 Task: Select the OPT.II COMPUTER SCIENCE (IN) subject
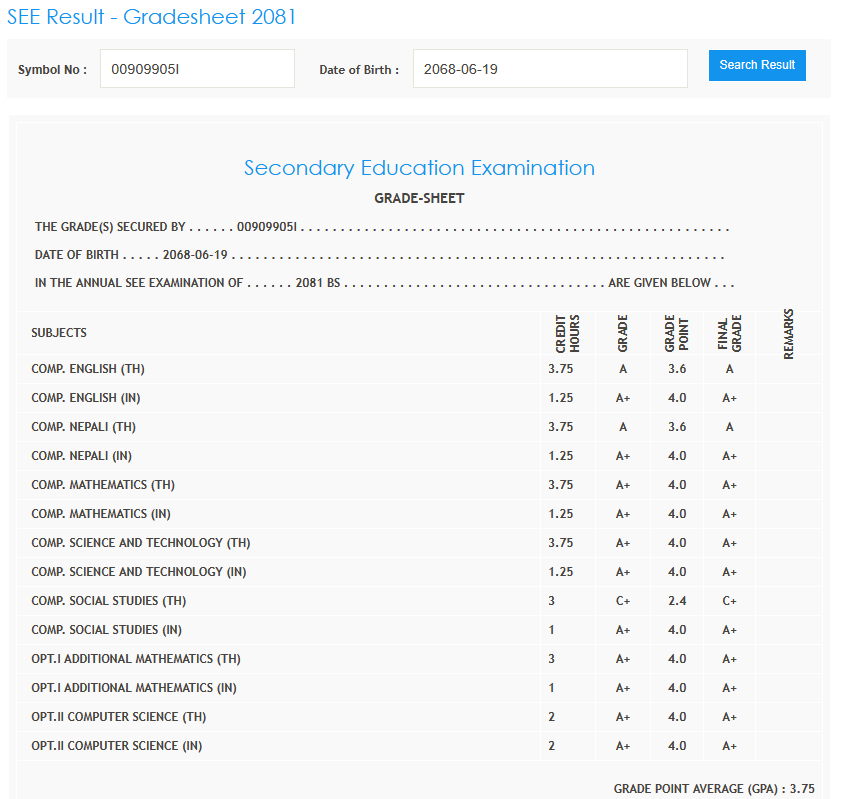(x=120, y=746)
